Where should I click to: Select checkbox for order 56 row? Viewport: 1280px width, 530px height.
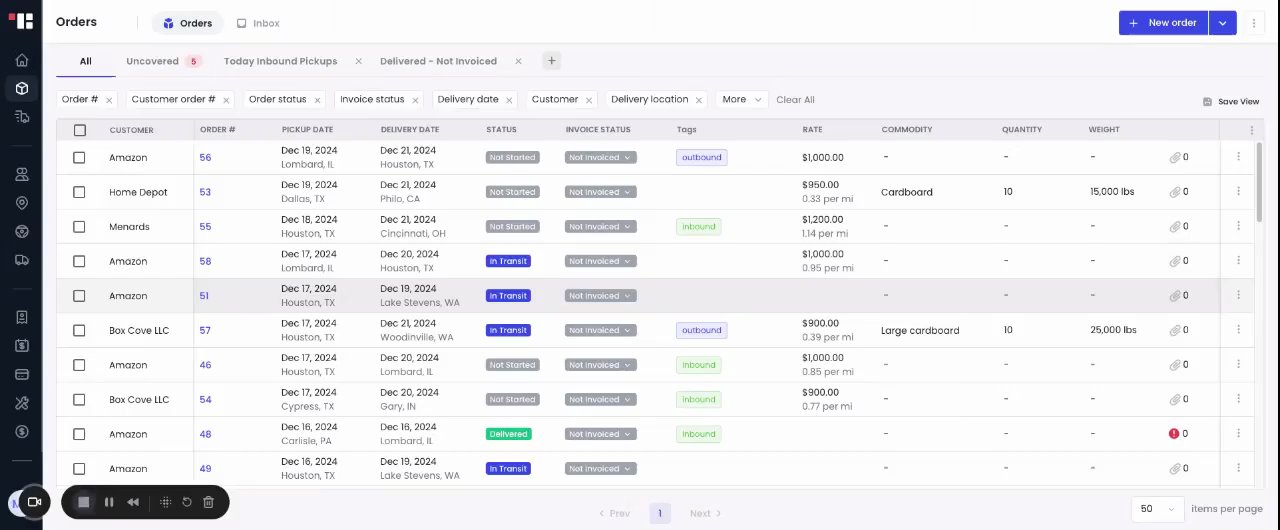click(79, 157)
